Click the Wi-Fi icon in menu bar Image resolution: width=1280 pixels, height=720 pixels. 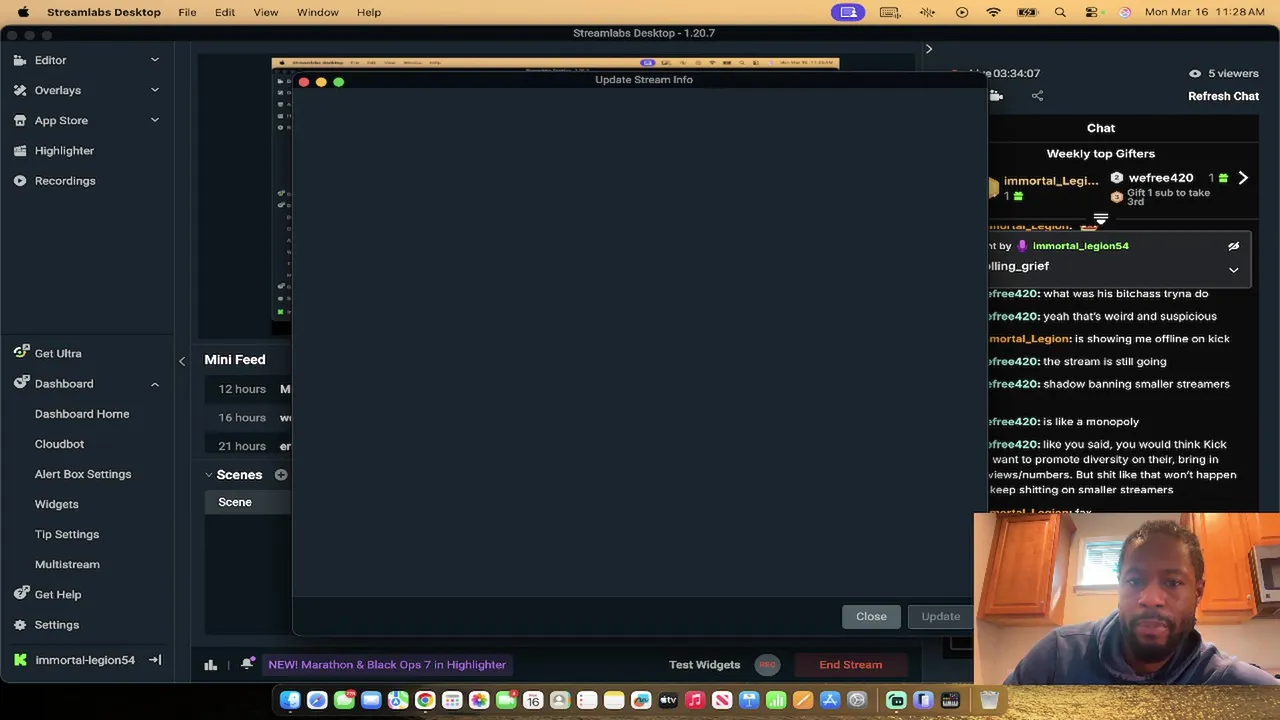993,12
